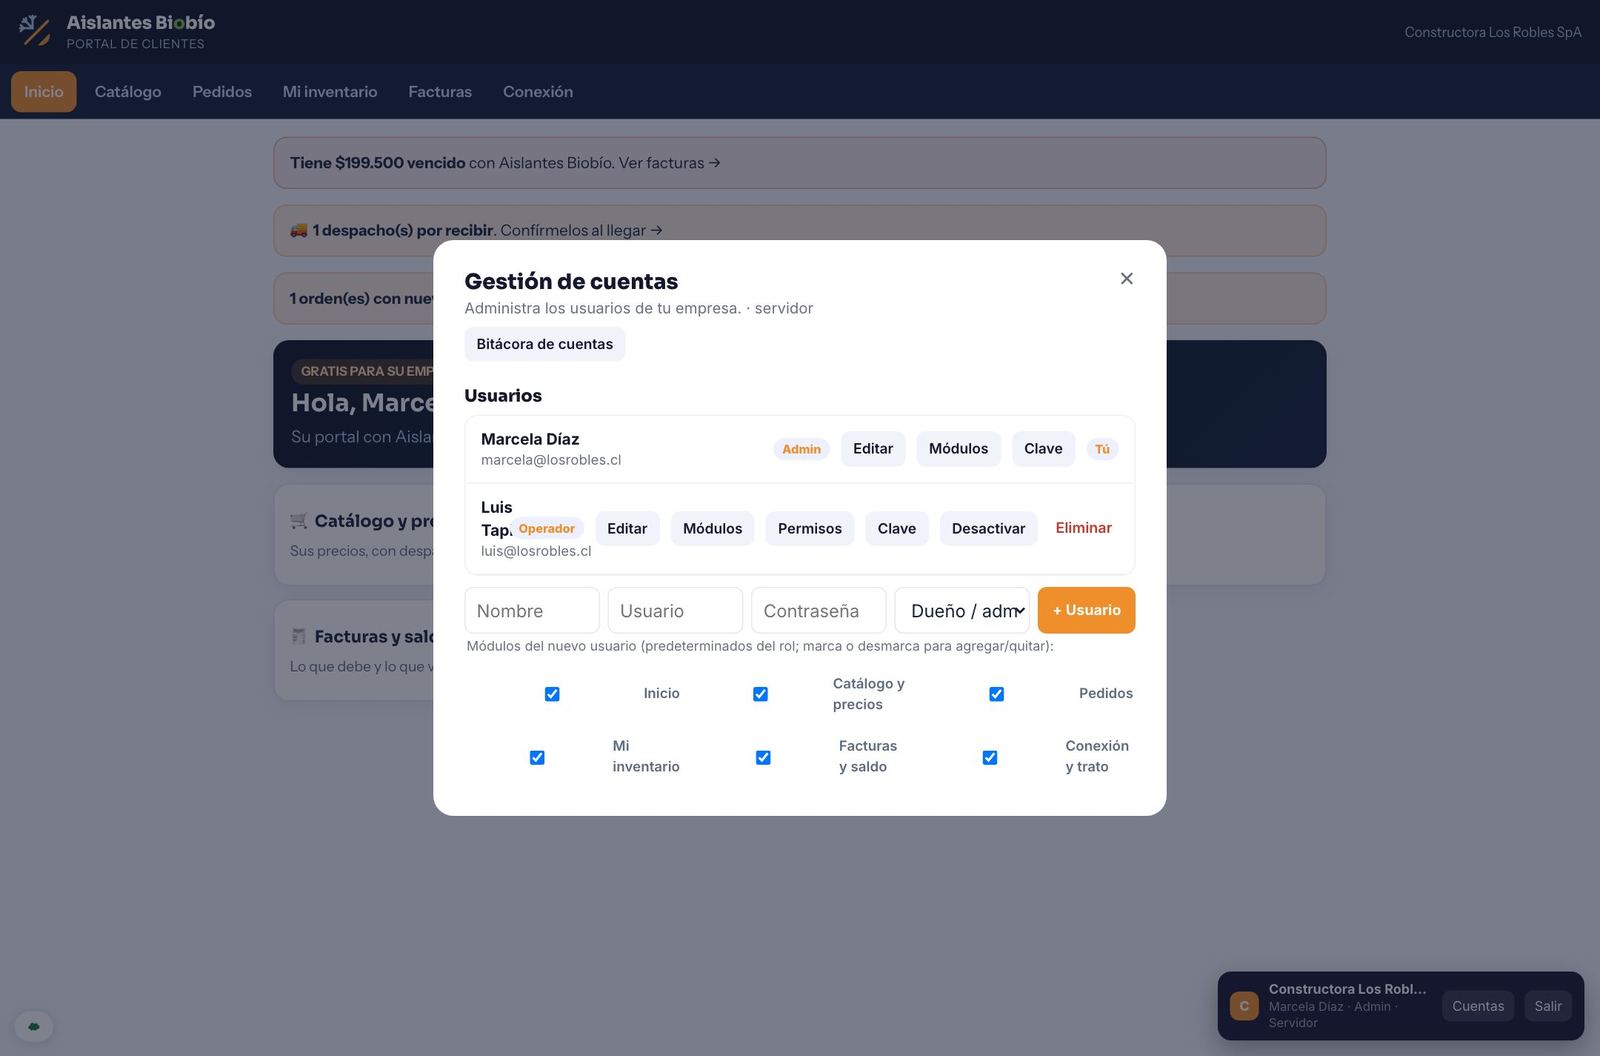Go to the Inicio tab
Image resolution: width=1600 pixels, height=1056 pixels.
(x=44, y=91)
